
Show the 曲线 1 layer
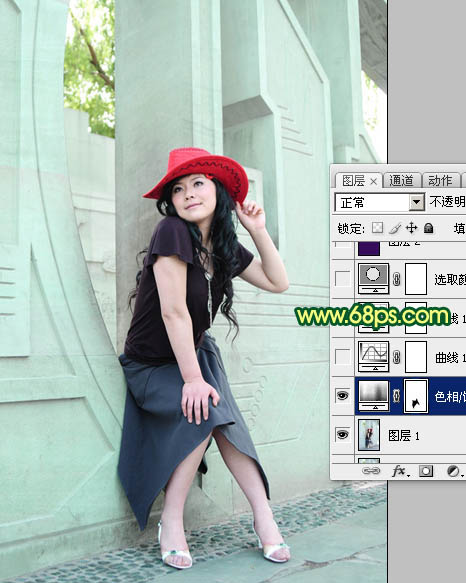coord(342,357)
